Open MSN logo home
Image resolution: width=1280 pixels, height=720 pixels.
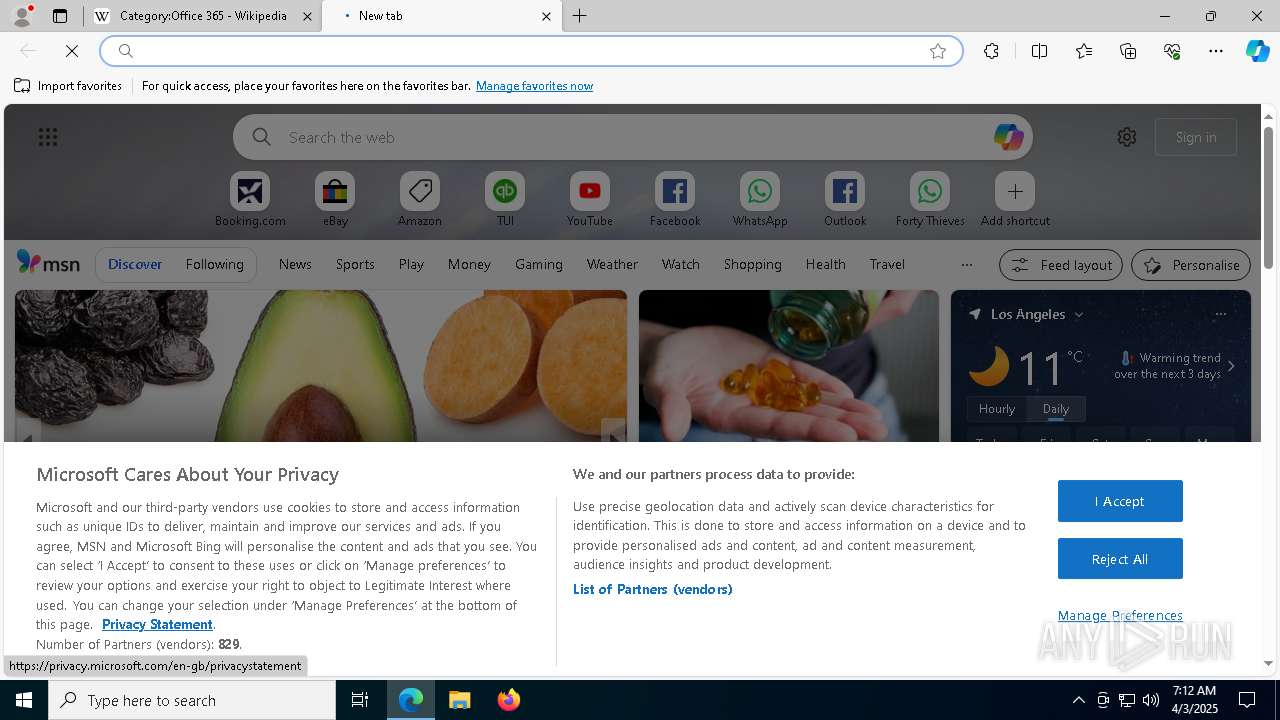pos(48,264)
